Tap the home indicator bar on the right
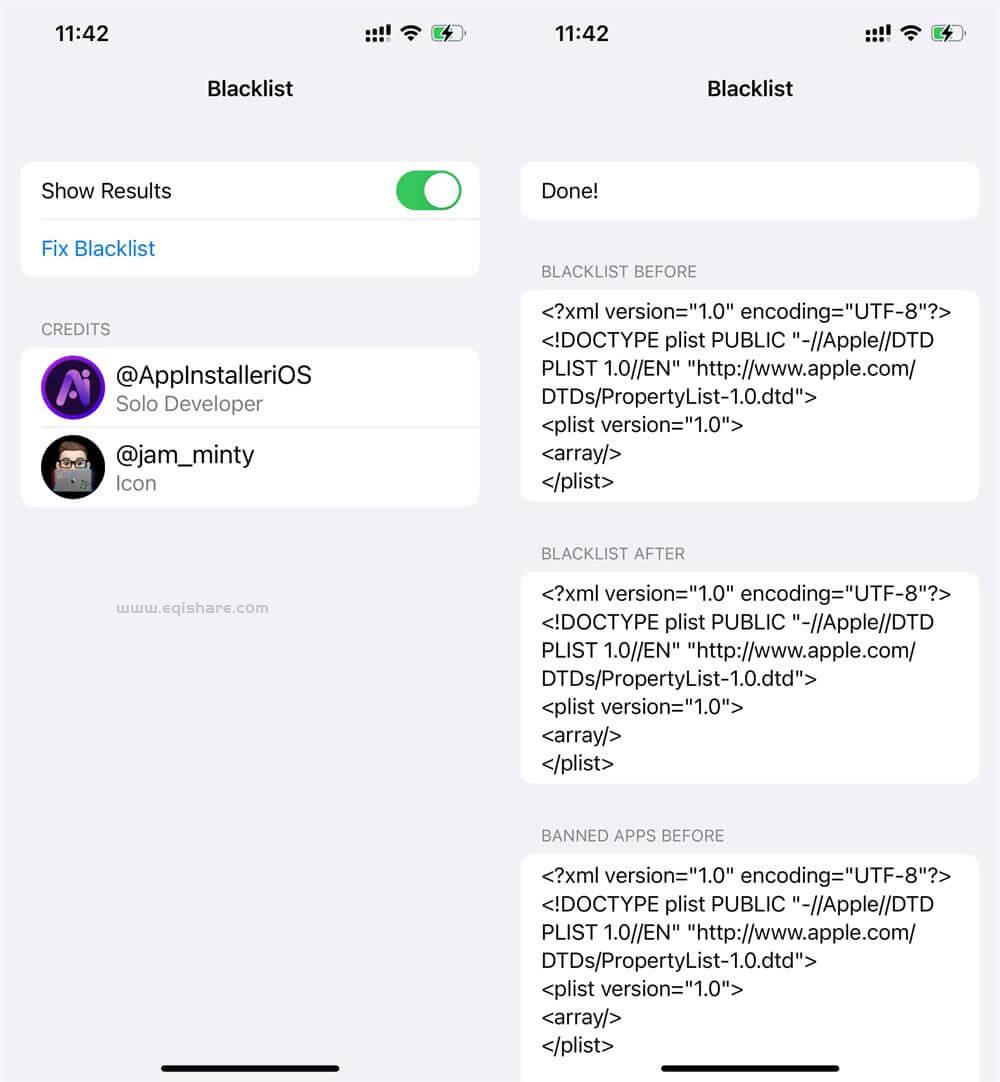Screen dimensions: 1000x1082 (x=748, y=1068)
